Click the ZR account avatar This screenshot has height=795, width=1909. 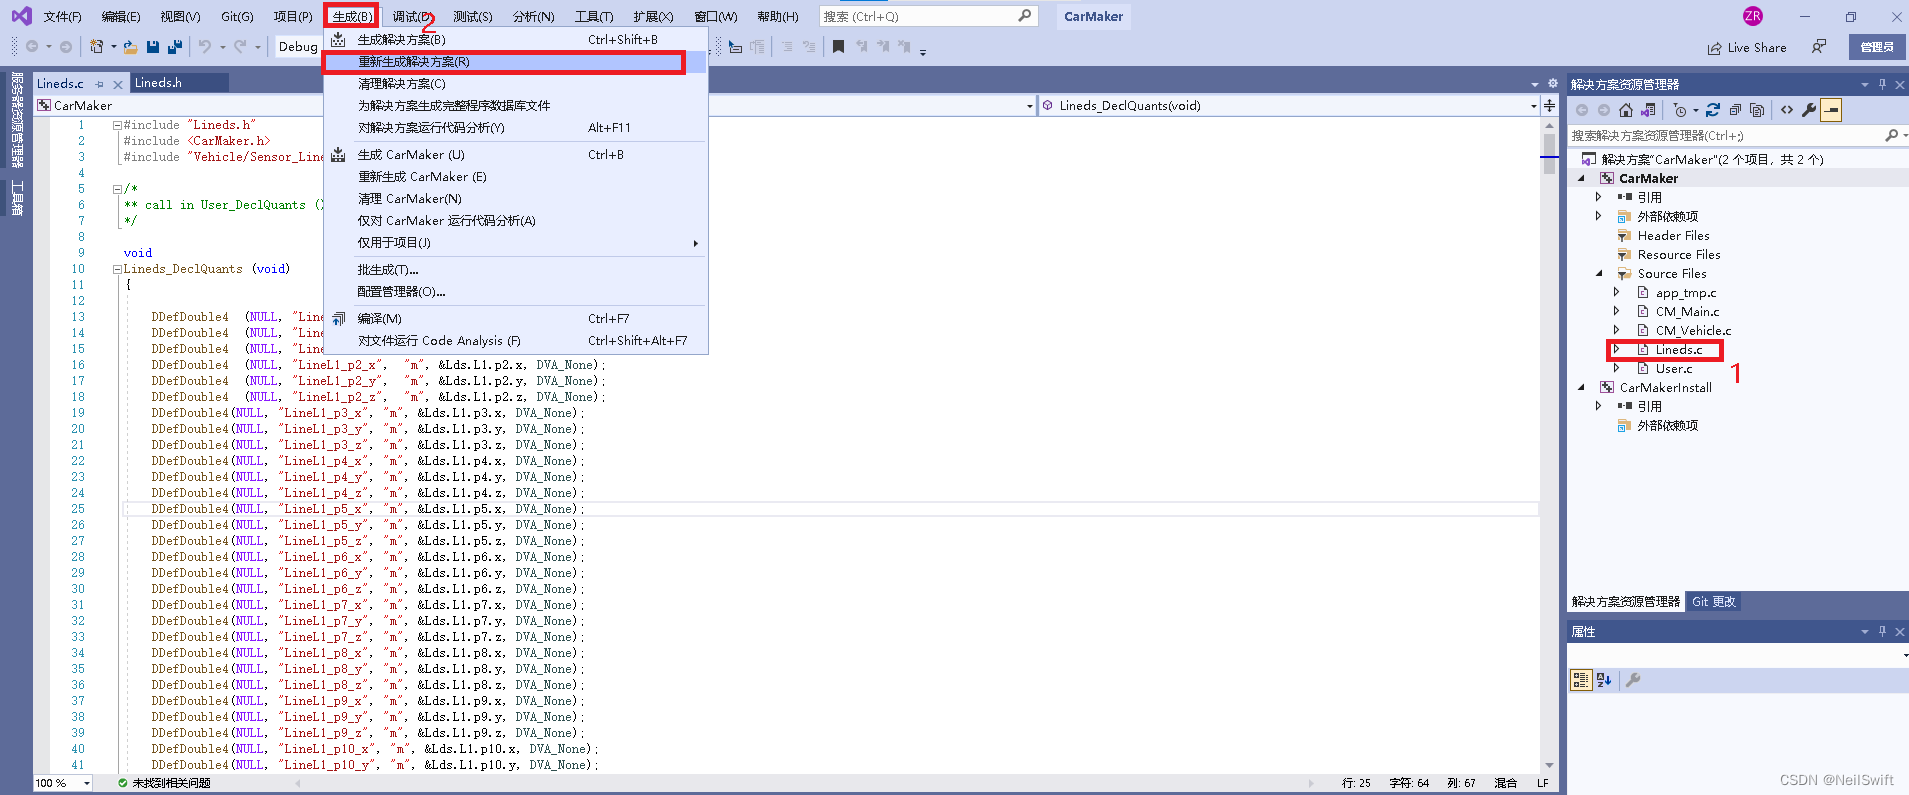coord(1752,16)
